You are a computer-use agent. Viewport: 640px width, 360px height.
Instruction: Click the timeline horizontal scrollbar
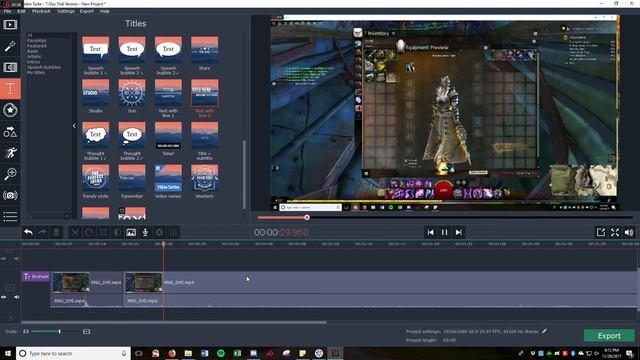click(173, 322)
